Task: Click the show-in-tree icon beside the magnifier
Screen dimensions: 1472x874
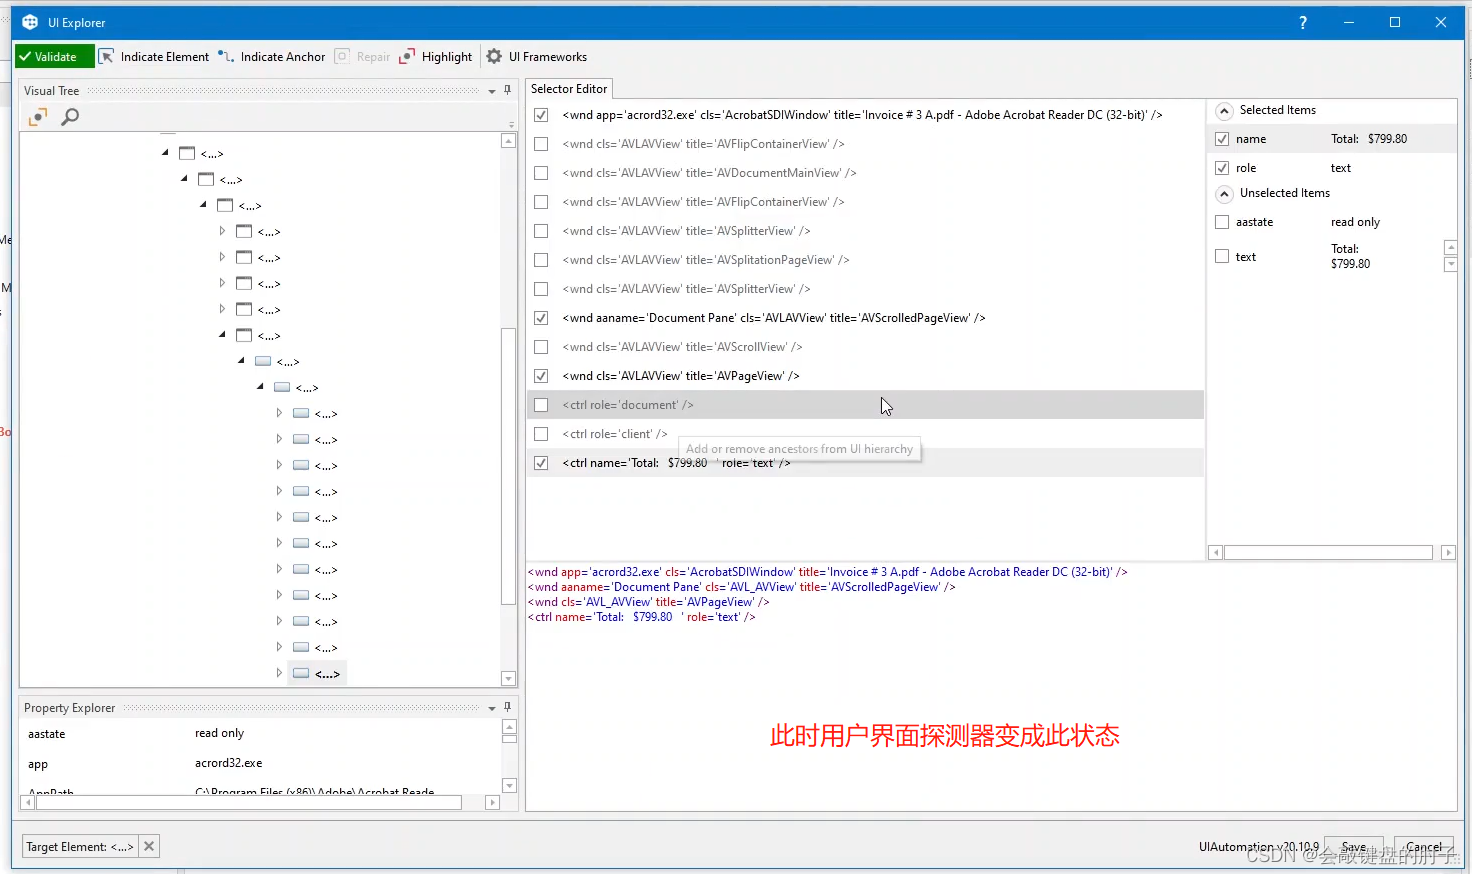Action: (x=38, y=117)
